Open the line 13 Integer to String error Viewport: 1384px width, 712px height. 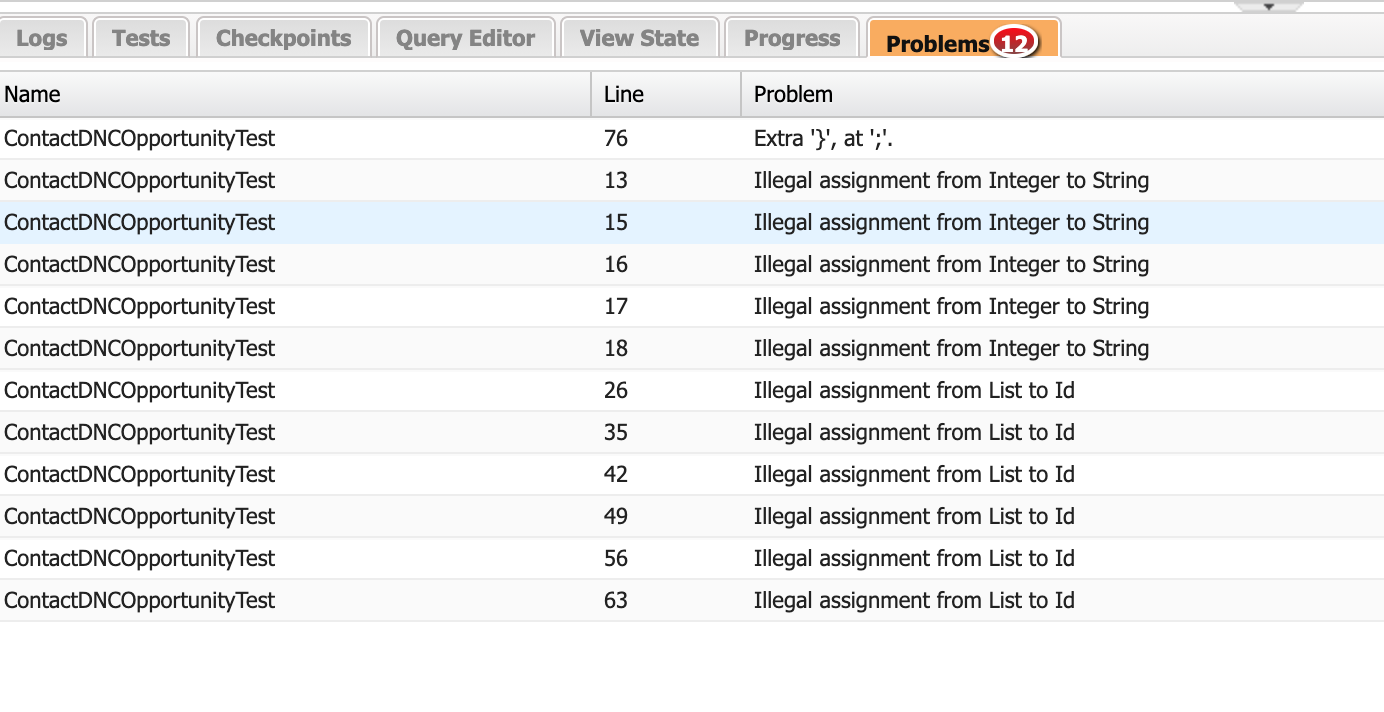click(x=950, y=181)
